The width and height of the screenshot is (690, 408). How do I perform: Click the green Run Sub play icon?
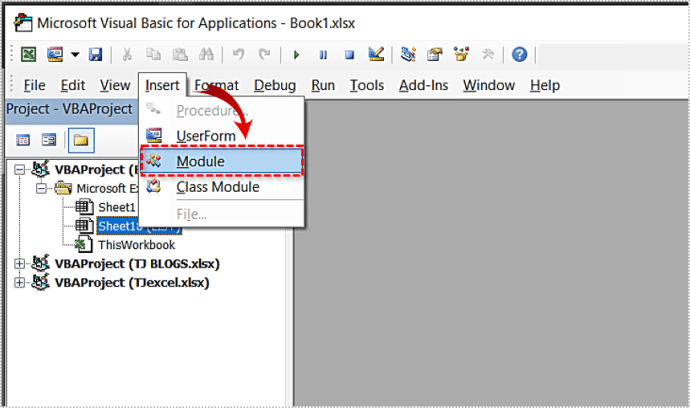point(296,55)
